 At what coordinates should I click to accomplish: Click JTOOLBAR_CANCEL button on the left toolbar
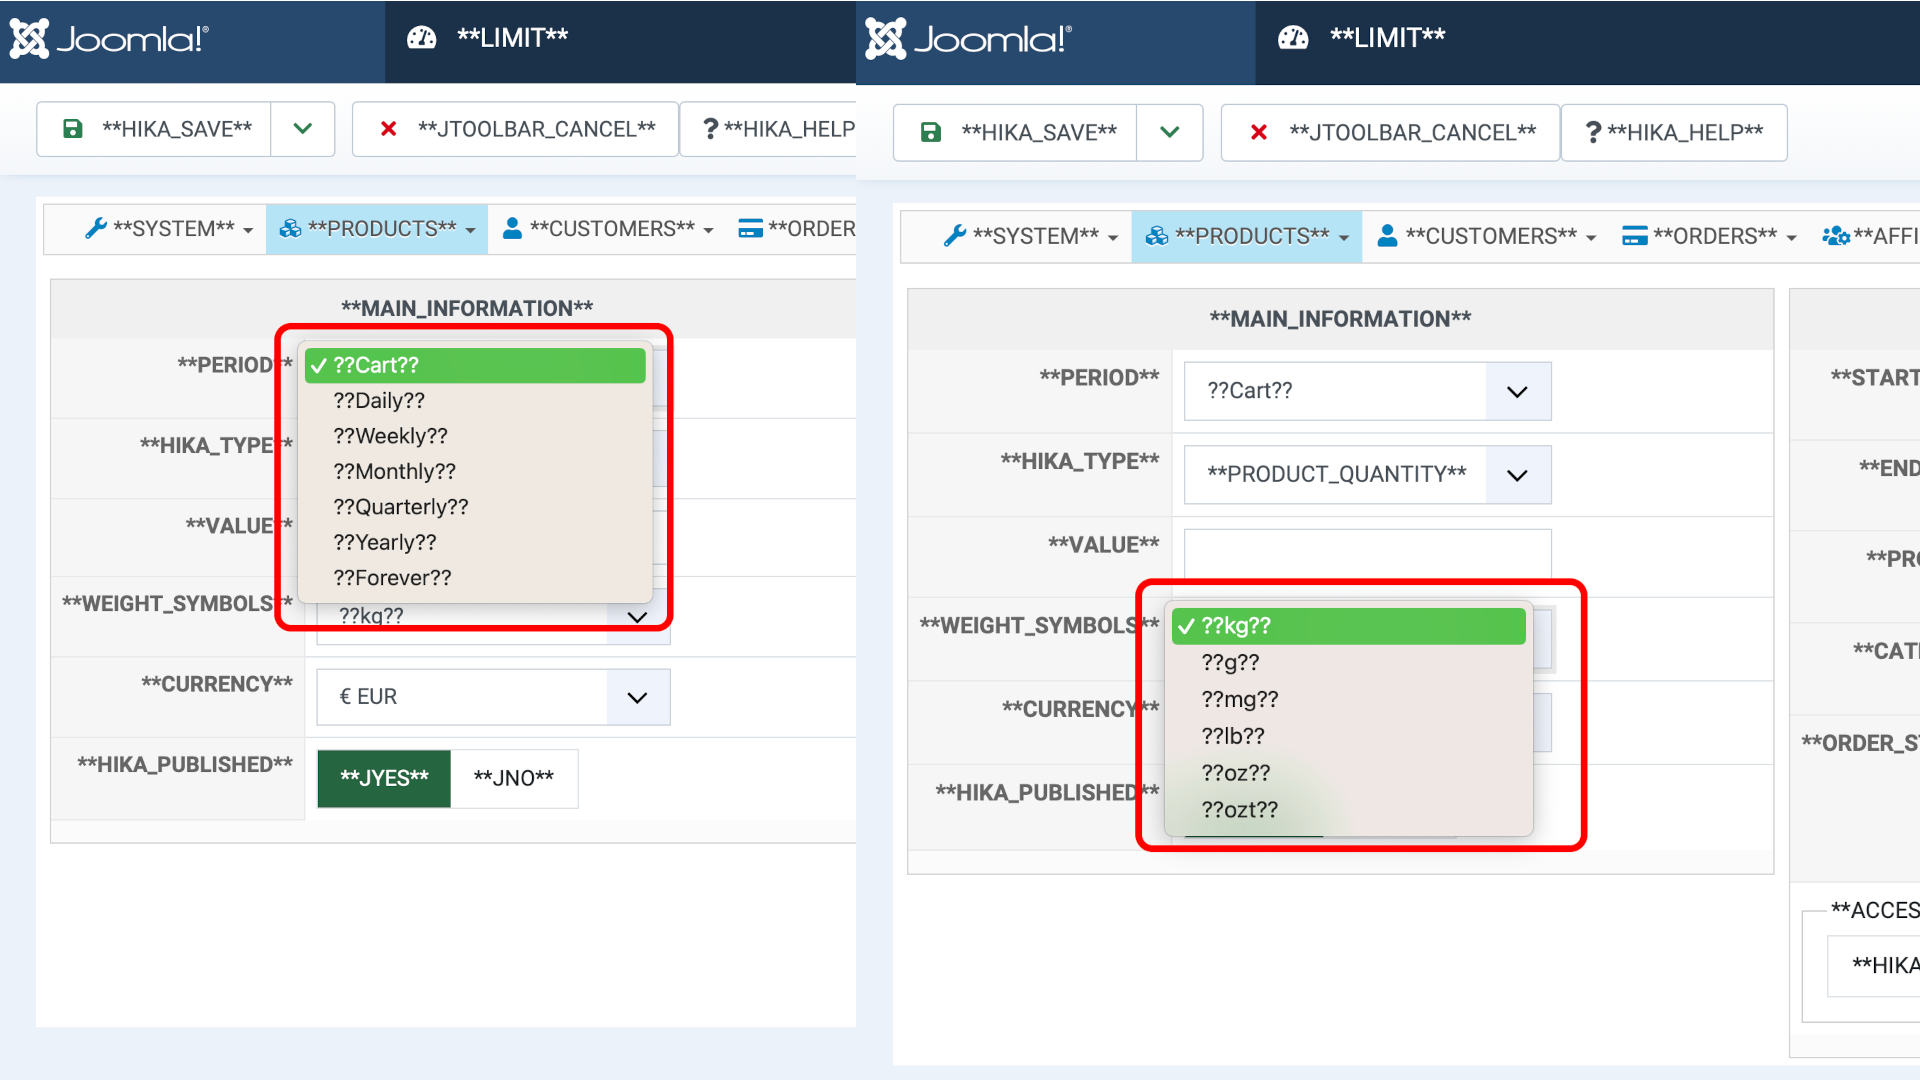pyautogui.click(x=516, y=129)
